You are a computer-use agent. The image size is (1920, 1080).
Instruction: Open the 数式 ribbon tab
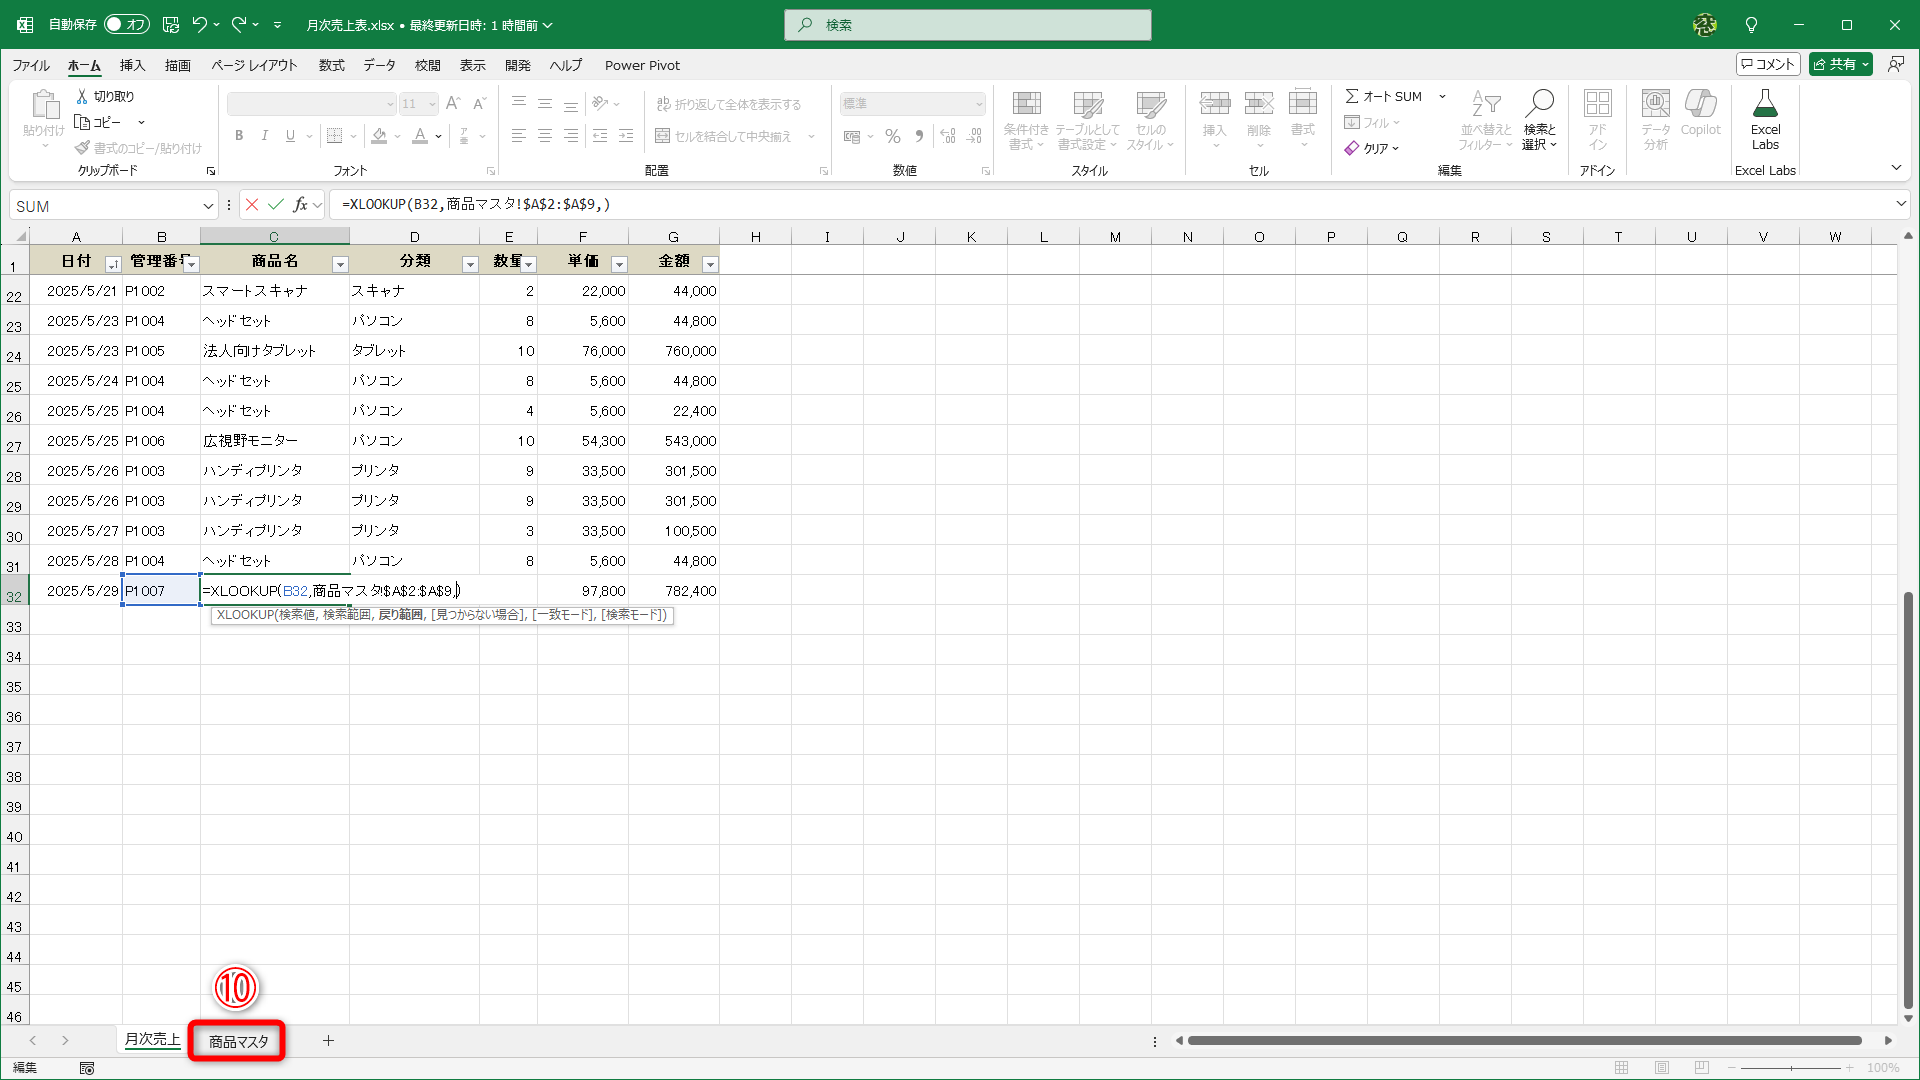click(x=331, y=65)
